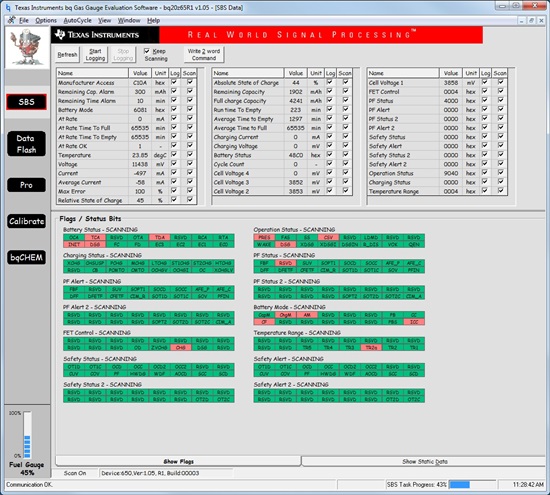Uncheck the Log box for Operation Status

[485, 173]
